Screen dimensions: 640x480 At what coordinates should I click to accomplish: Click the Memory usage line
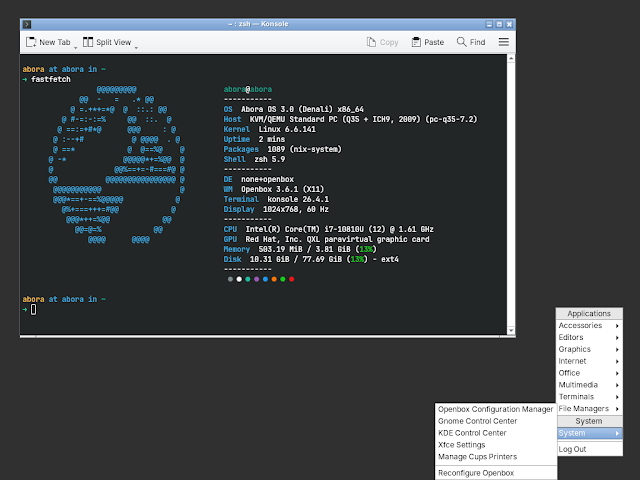tap(300, 249)
